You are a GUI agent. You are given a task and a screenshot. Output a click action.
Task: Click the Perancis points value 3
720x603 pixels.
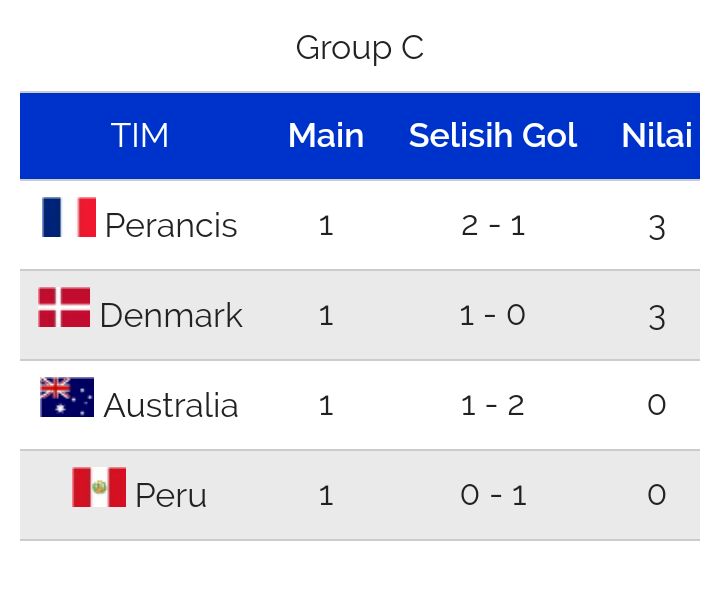point(657,228)
